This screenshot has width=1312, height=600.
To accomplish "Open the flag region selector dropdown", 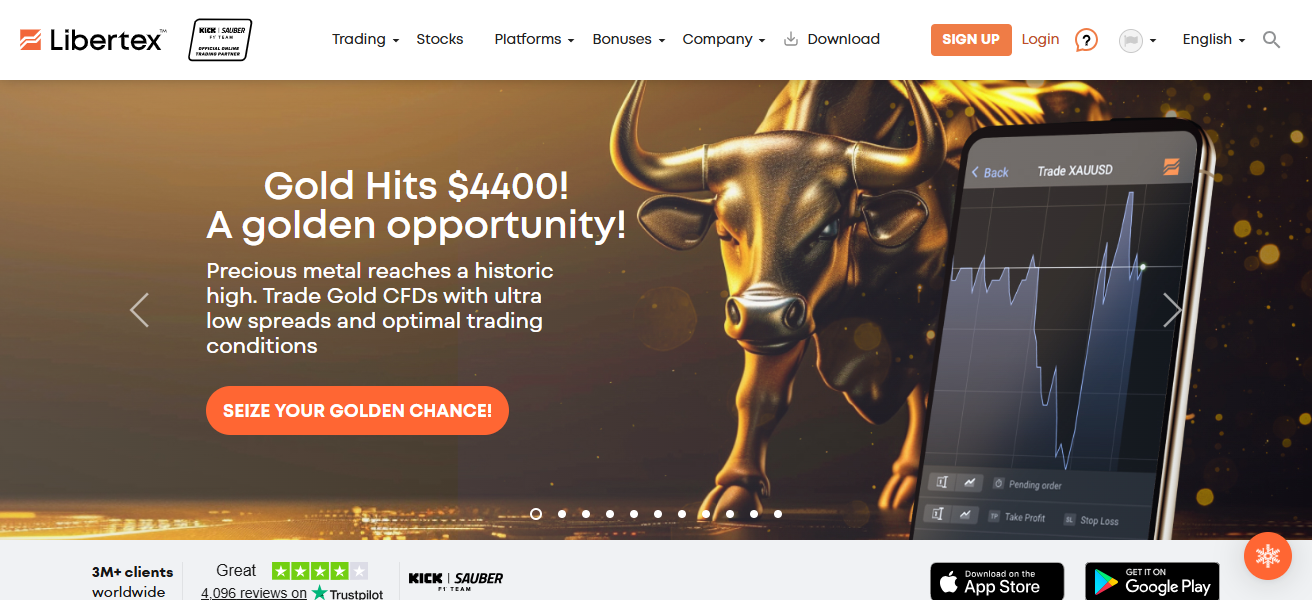I will [1138, 40].
